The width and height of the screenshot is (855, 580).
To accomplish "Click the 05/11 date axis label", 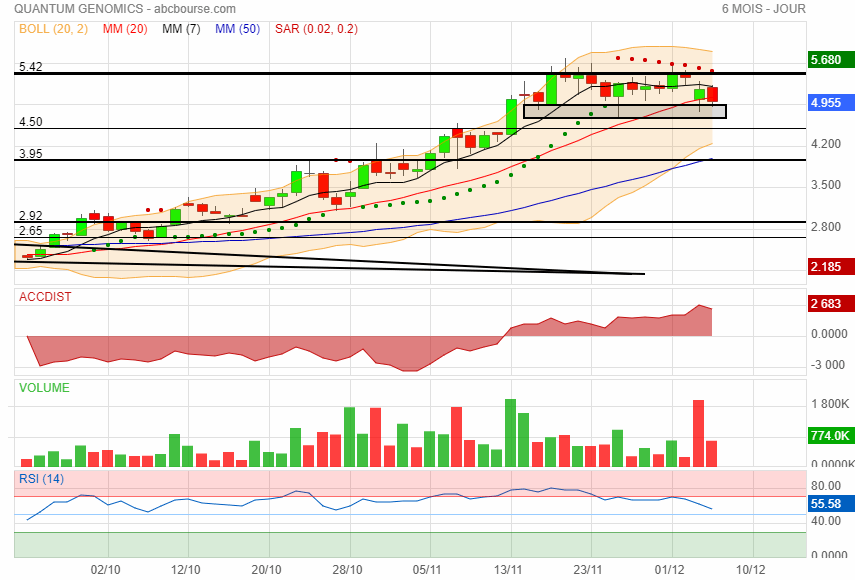I will pyautogui.click(x=427, y=570).
